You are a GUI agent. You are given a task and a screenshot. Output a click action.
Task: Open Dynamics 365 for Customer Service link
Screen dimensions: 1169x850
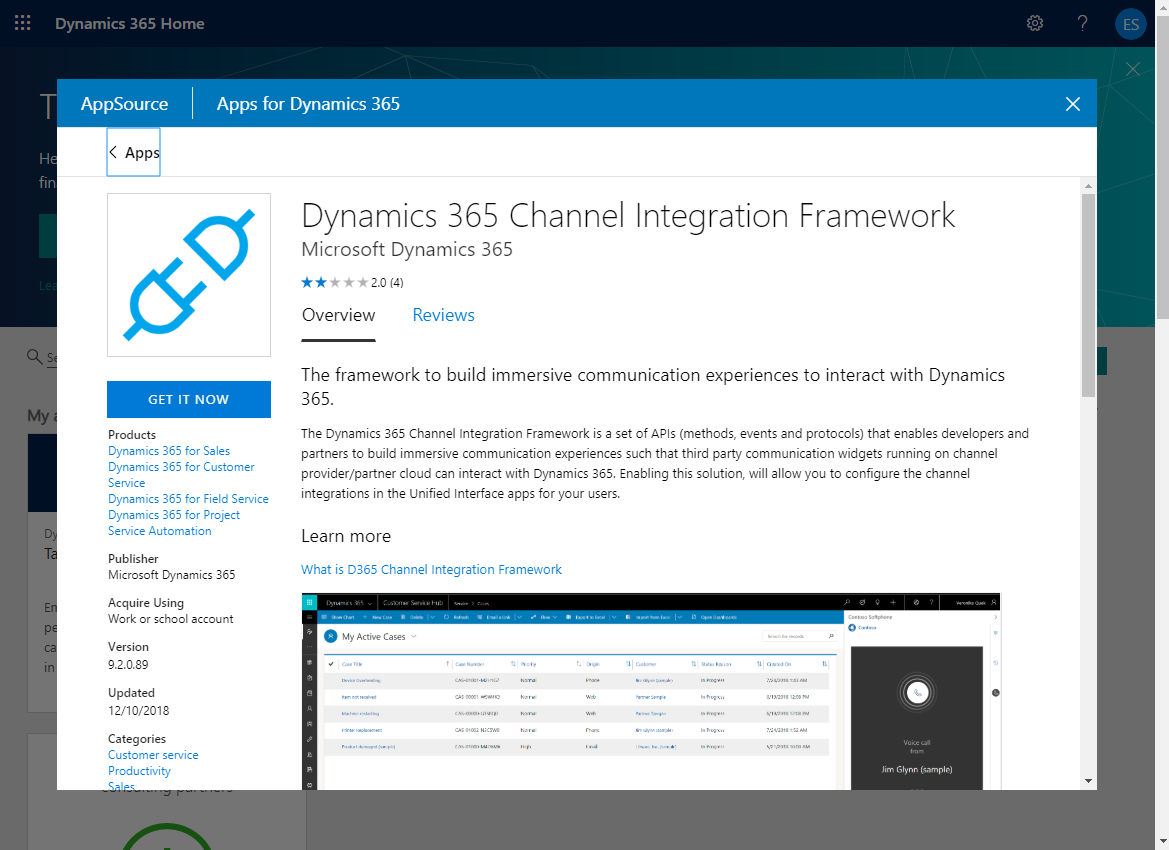(181, 475)
